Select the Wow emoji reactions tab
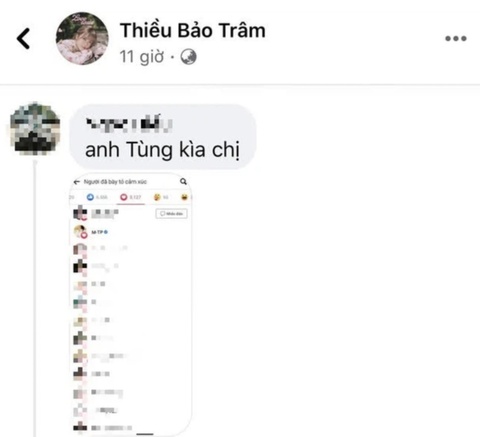 pyautogui.click(x=161, y=197)
